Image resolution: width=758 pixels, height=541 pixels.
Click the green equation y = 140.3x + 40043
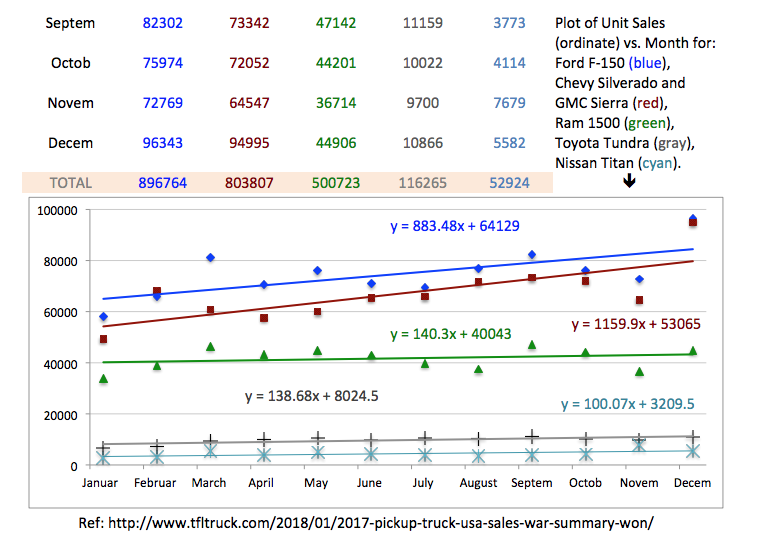click(x=451, y=334)
